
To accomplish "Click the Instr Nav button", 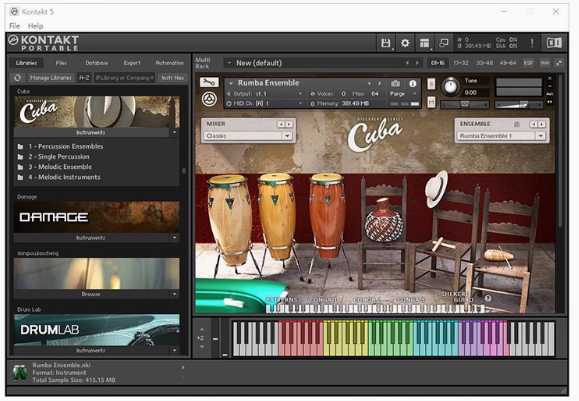I will [x=172, y=78].
